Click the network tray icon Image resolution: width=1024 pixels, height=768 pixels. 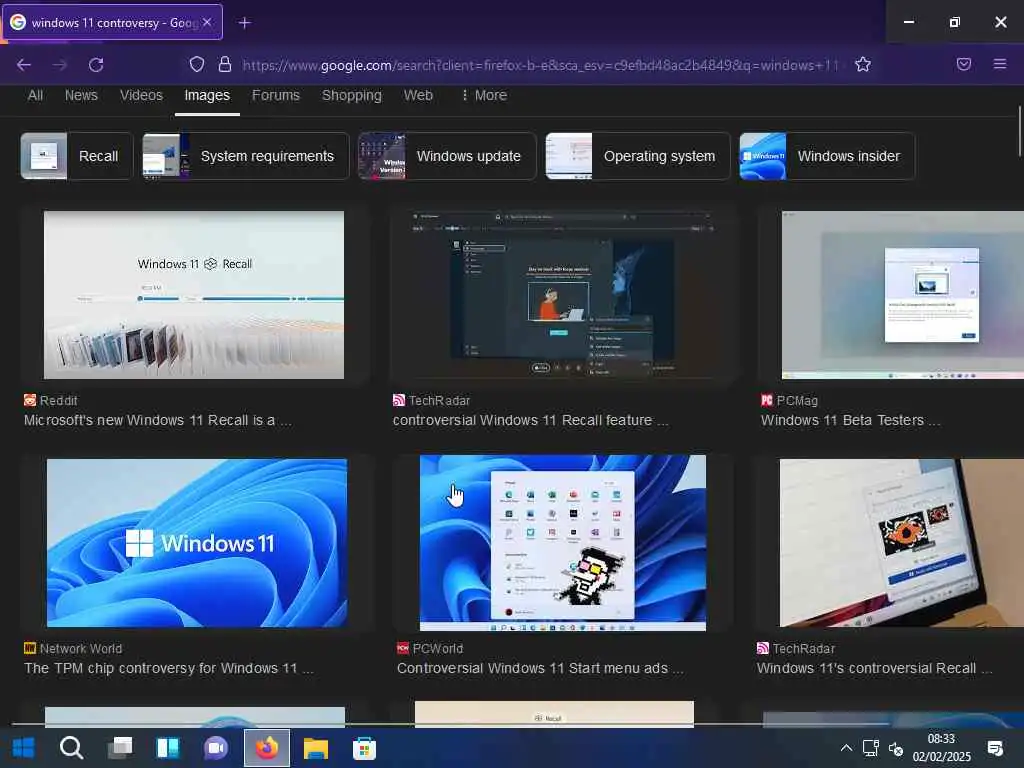(871, 748)
